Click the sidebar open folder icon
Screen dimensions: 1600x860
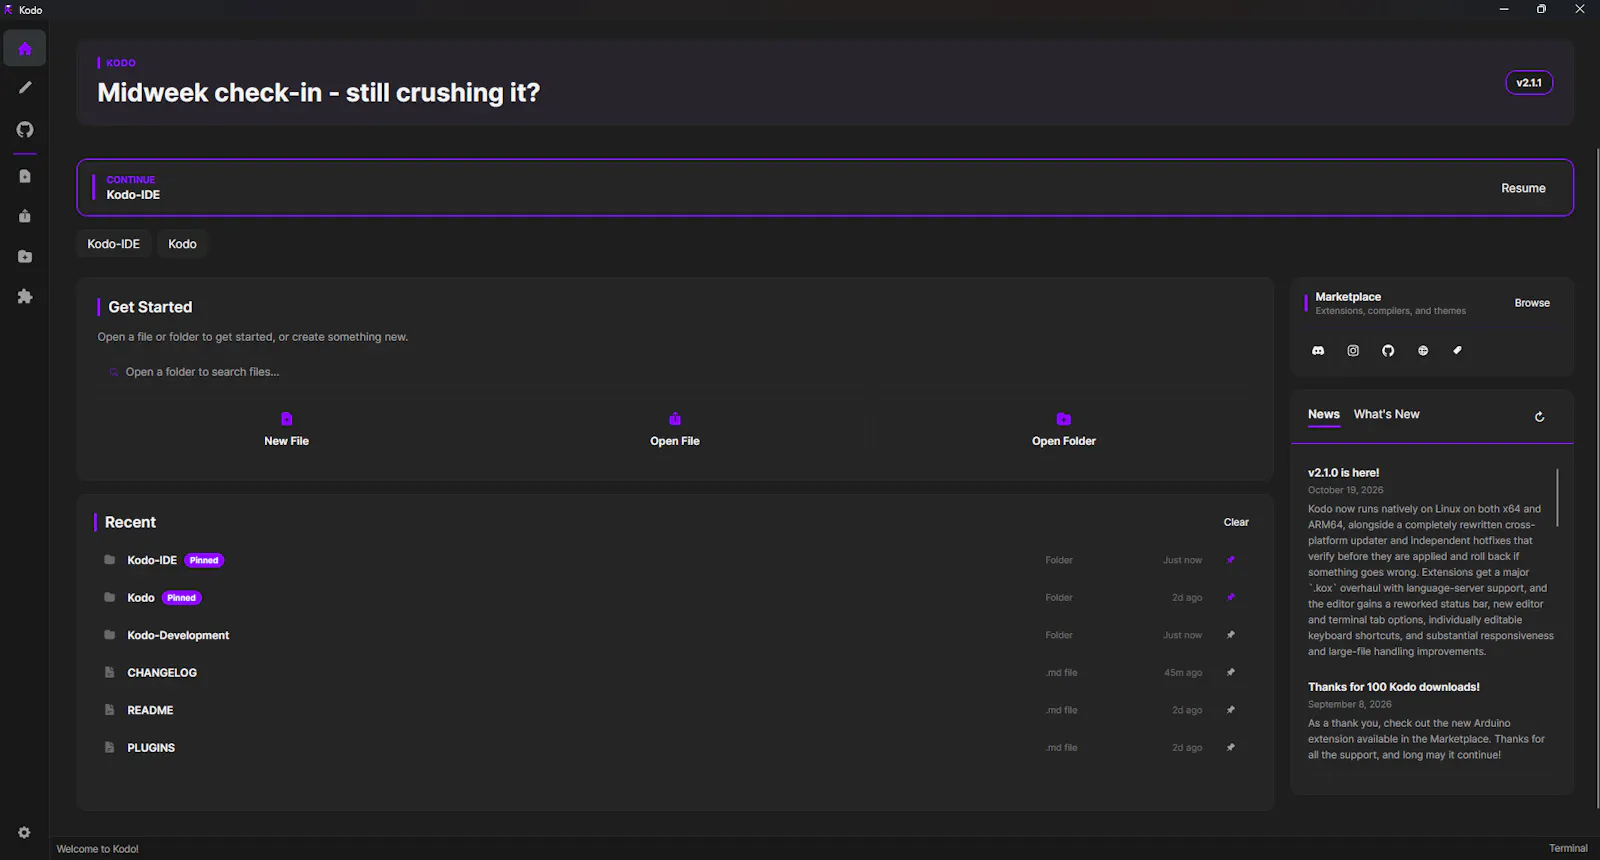tap(25, 257)
